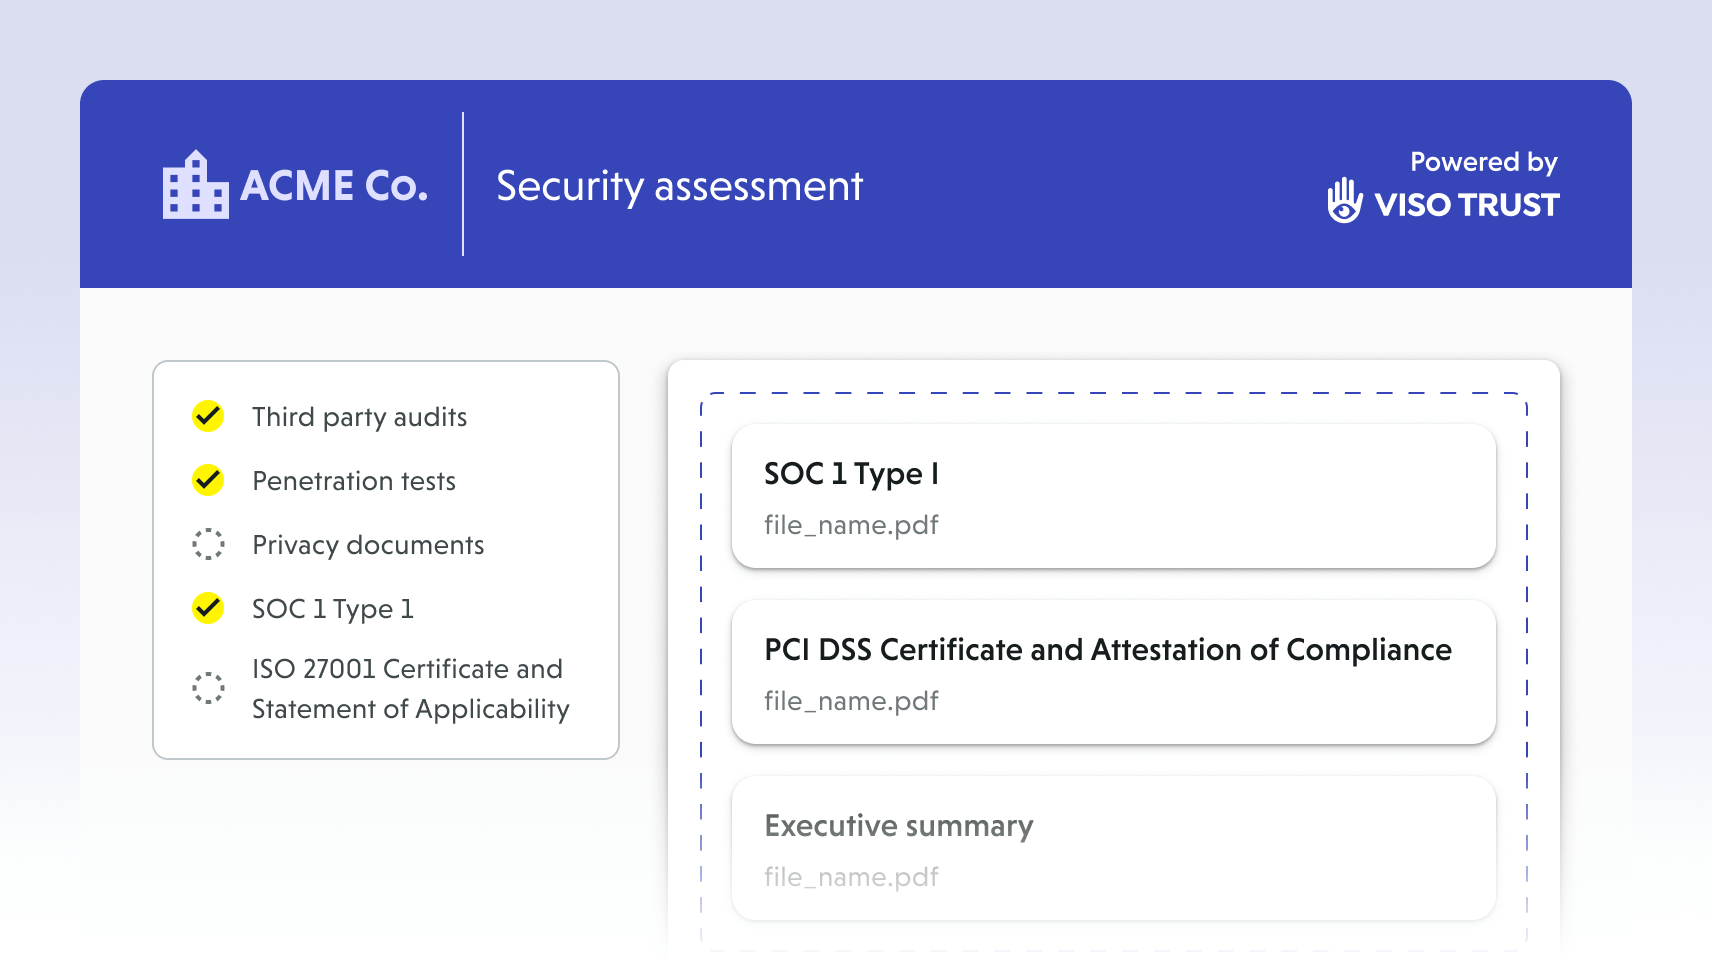Expand the PCI DSS Compliance card
The image size is (1712, 962).
[x=1113, y=672]
